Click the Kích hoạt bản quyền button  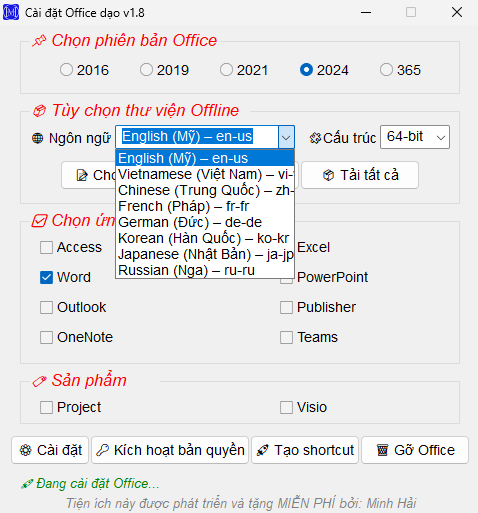170,450
